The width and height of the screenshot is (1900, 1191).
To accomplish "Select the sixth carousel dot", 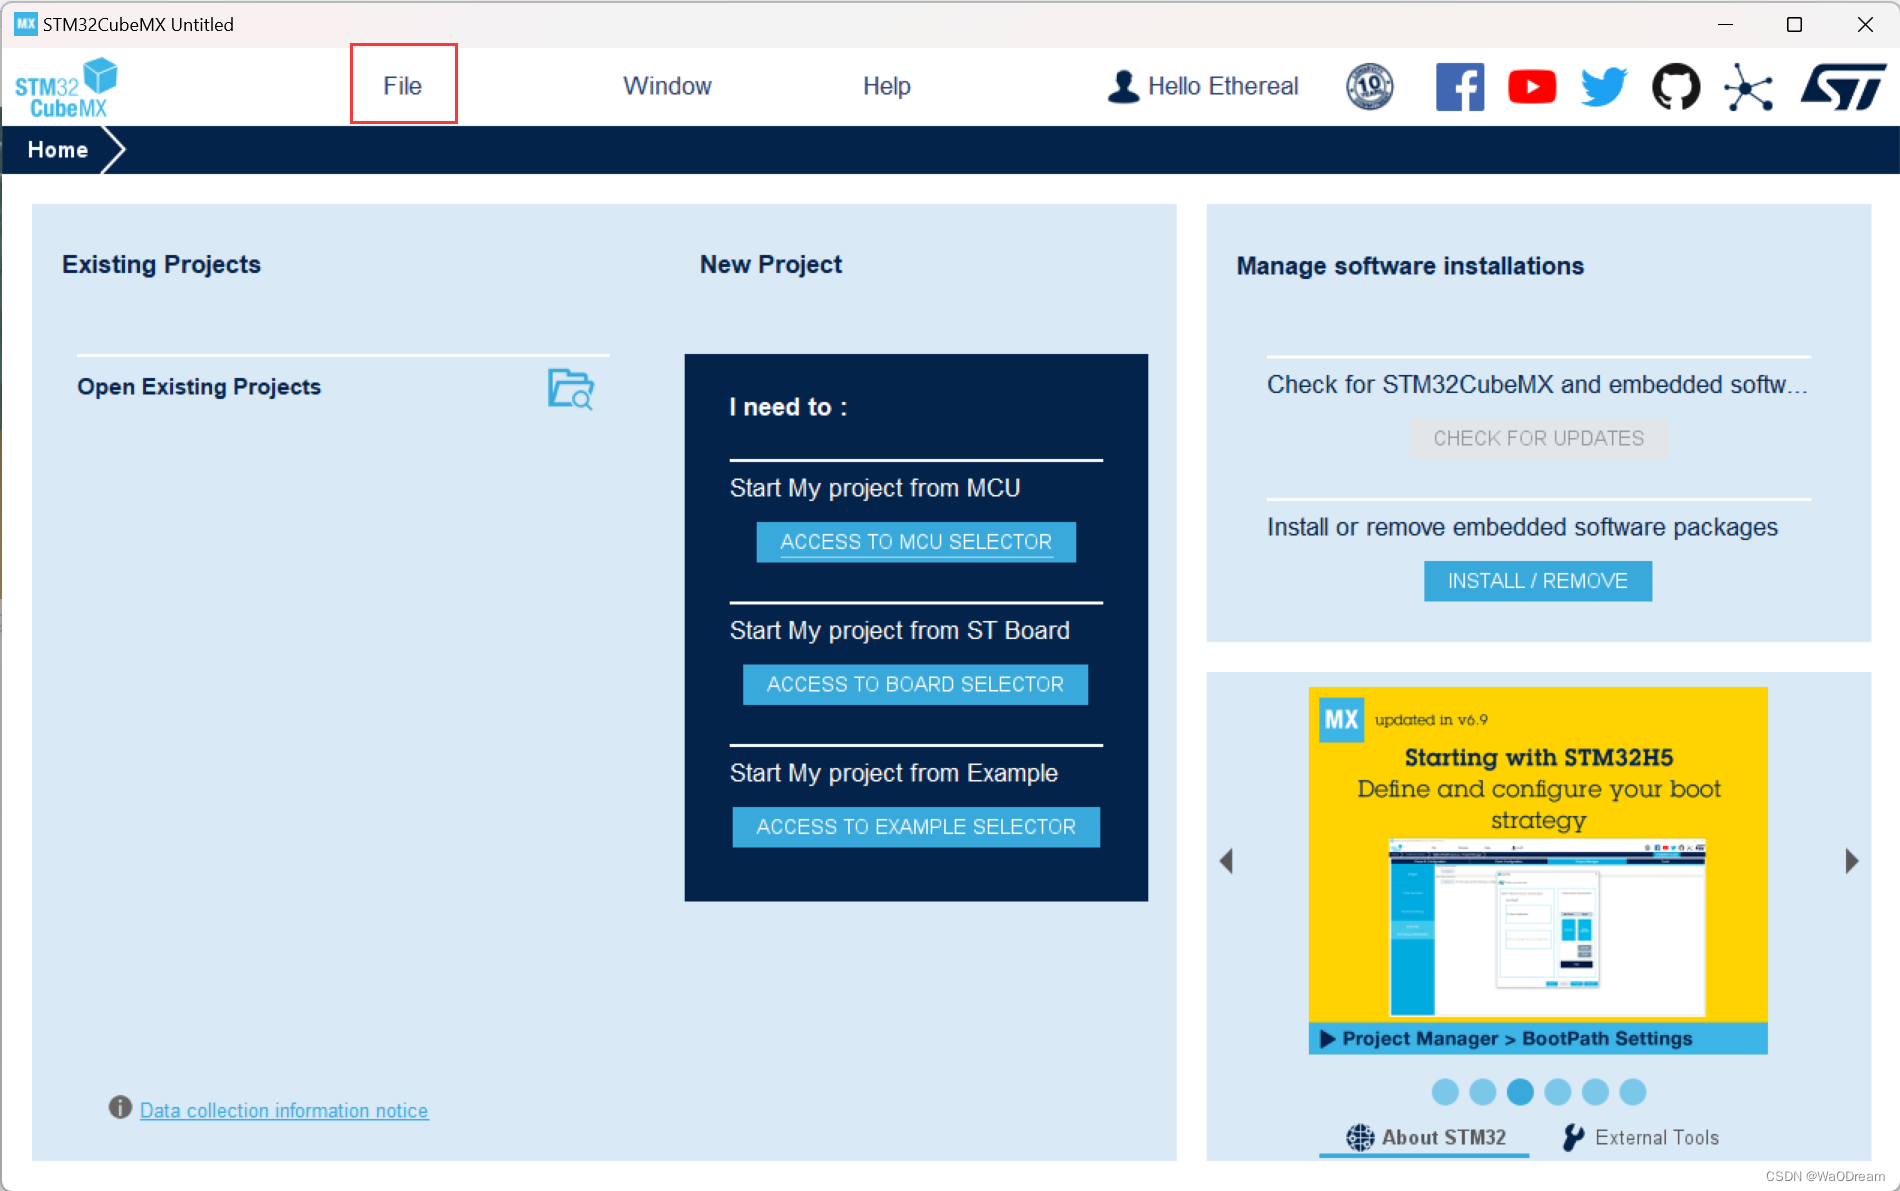I will [1633, 1092].
